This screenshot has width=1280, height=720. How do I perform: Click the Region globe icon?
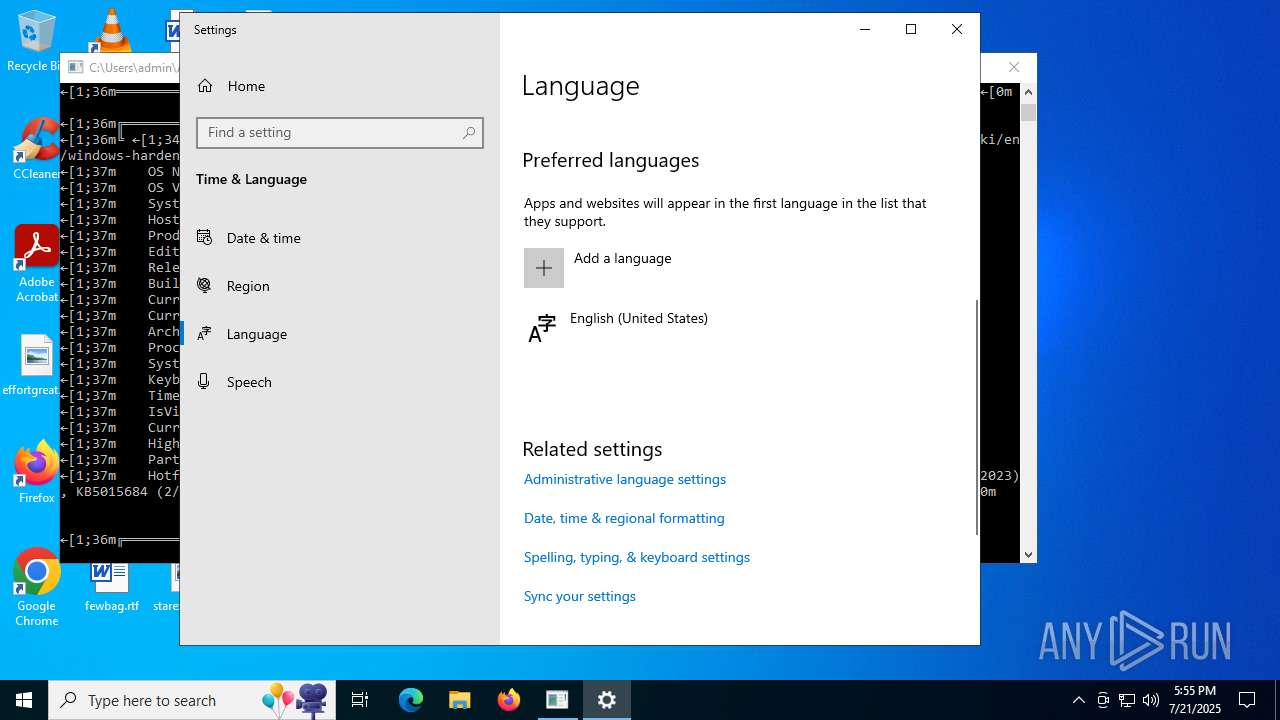pyautogui.click(x=204, y=285)
